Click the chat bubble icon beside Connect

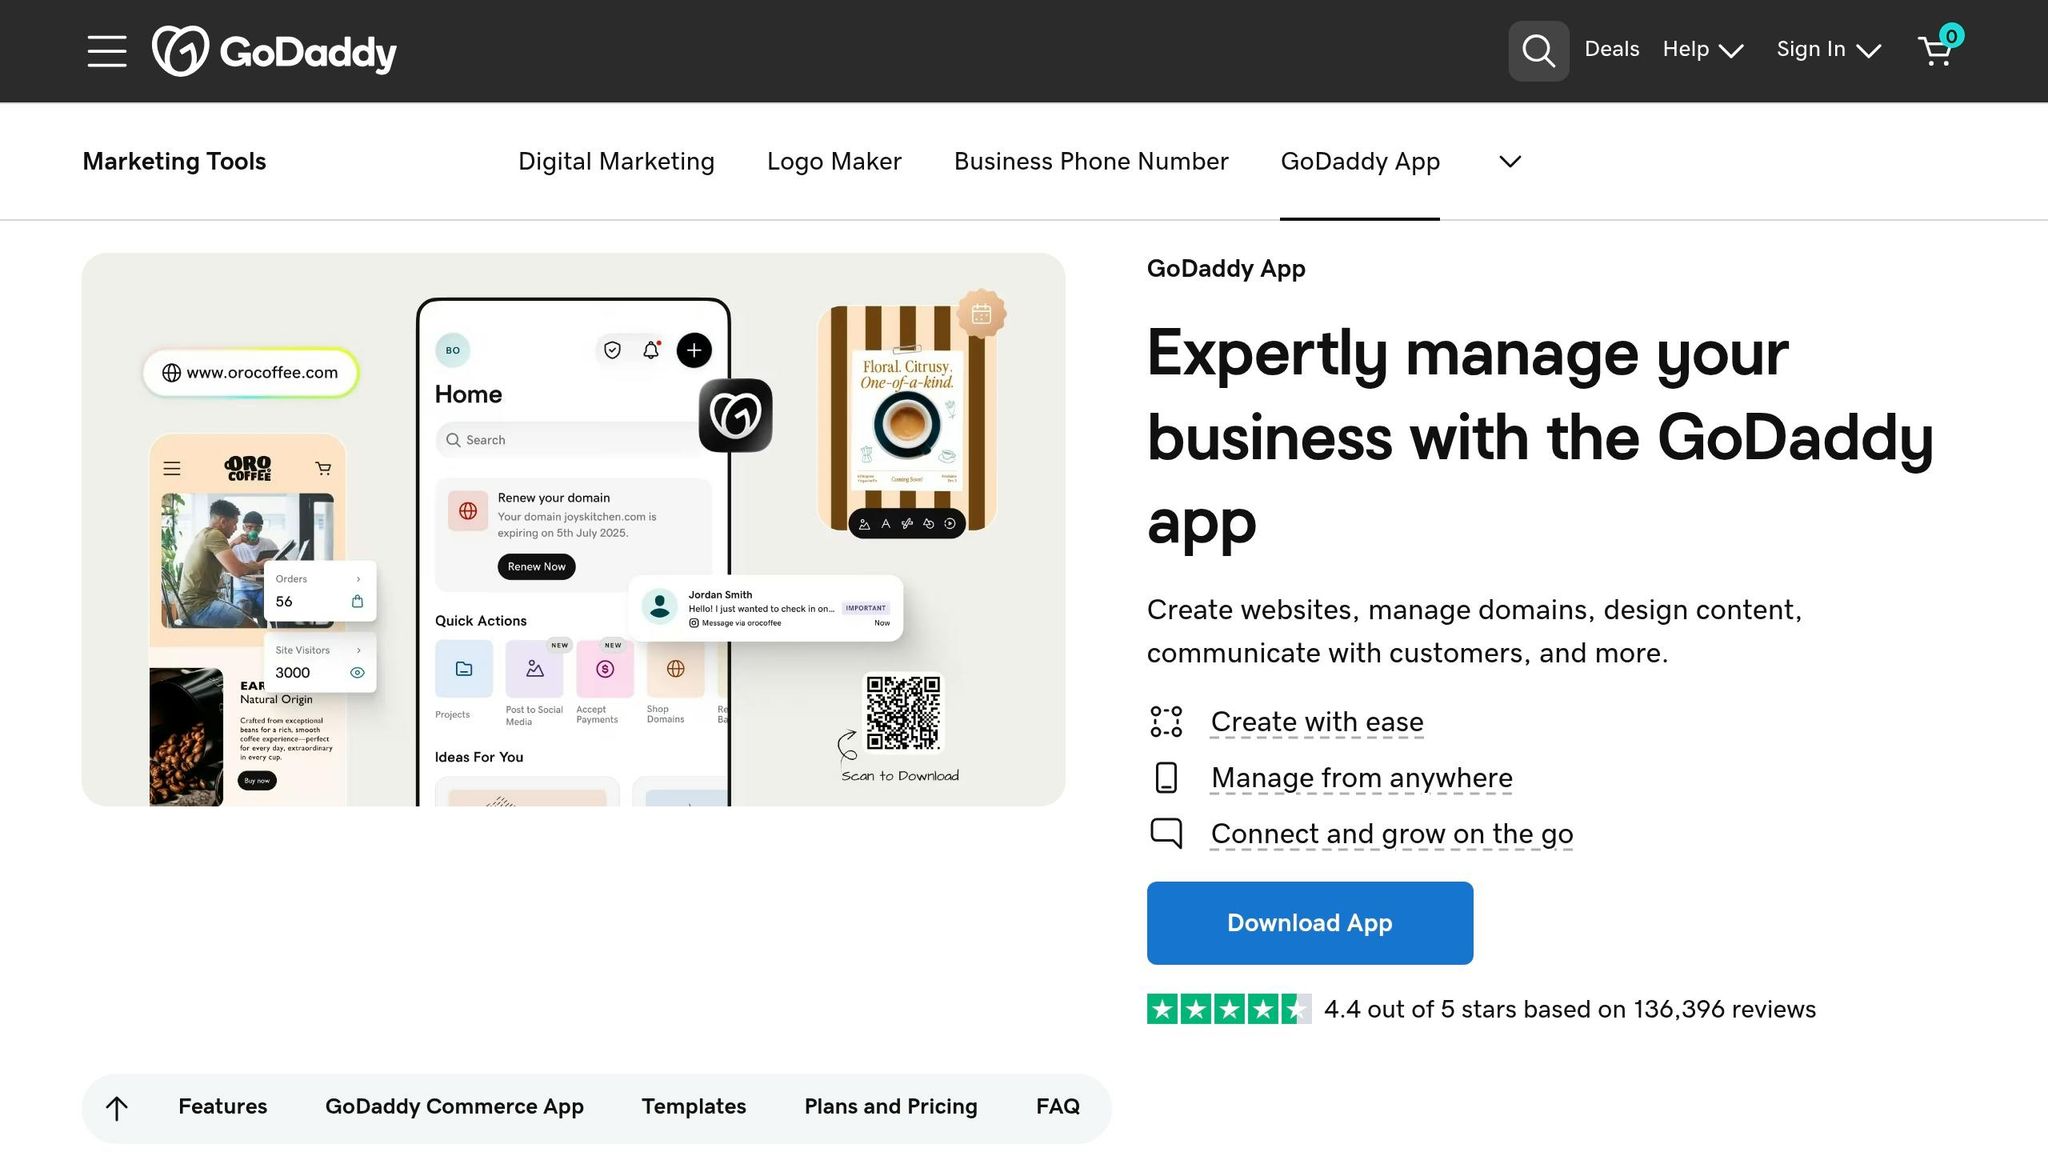pos(1166,834)
